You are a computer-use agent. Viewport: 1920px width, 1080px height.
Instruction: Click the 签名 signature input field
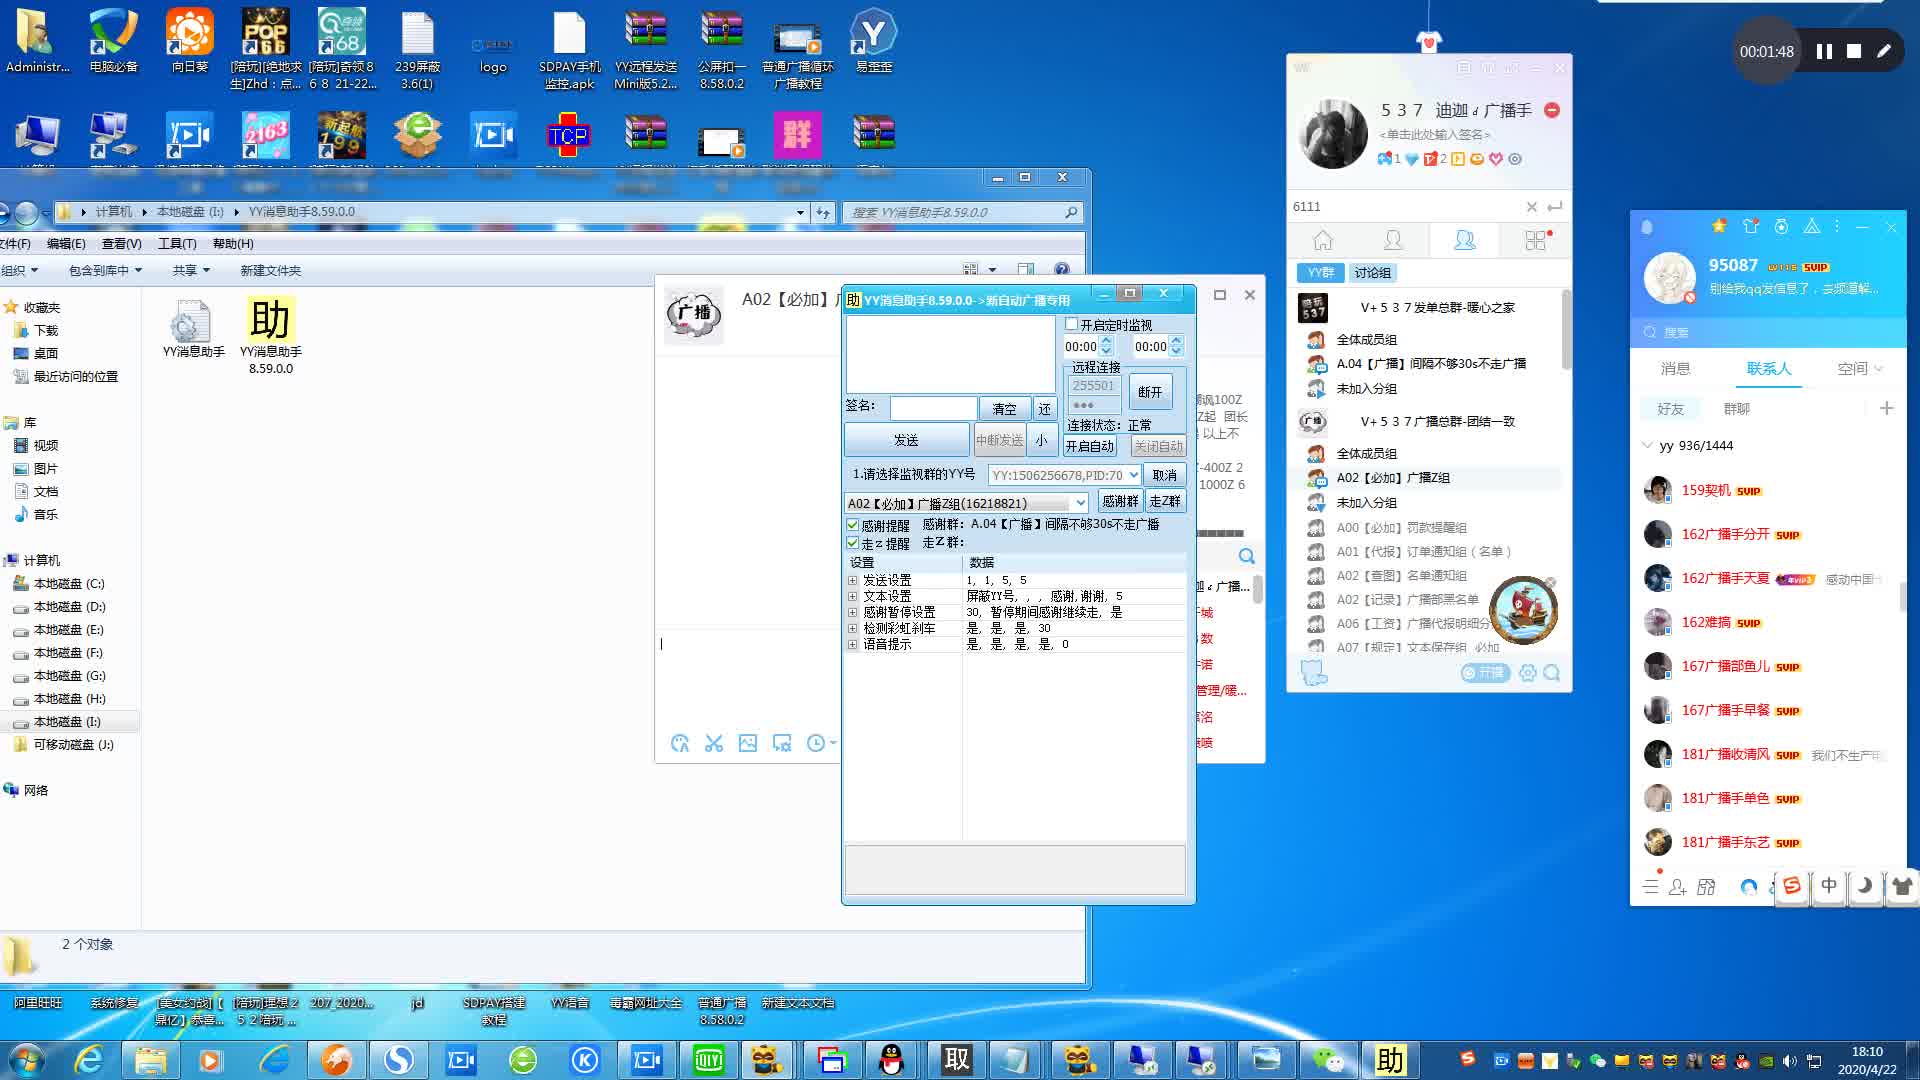(933, 408)
